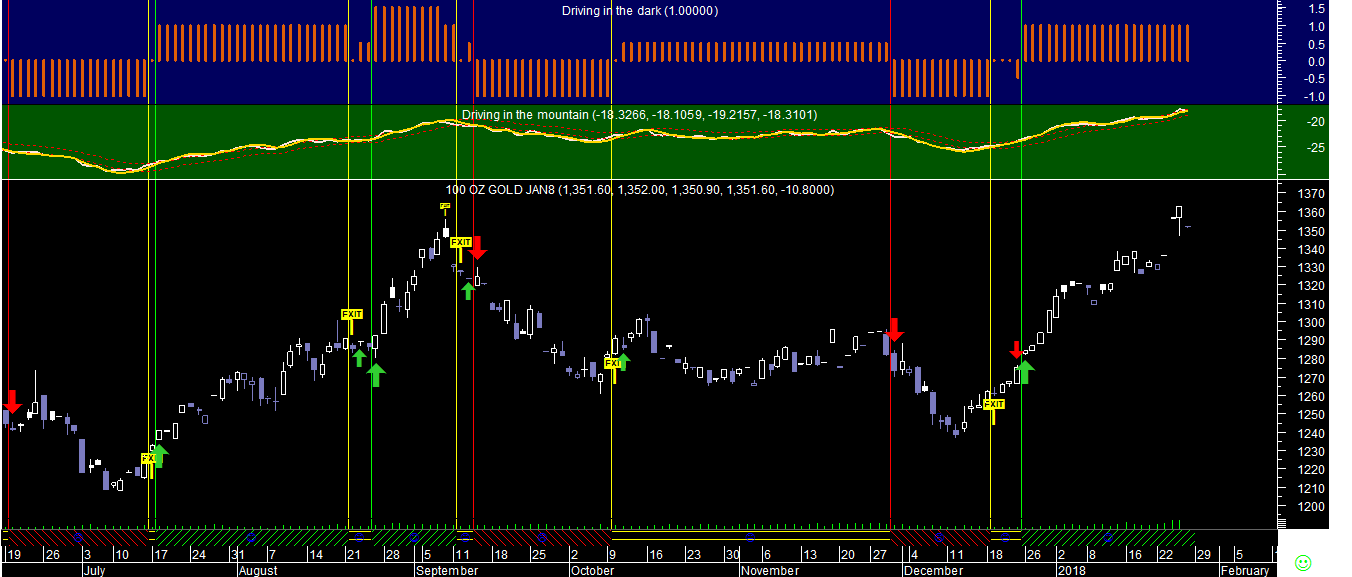
Task: Click the green smiley face icon
Action: (1302, 562)
